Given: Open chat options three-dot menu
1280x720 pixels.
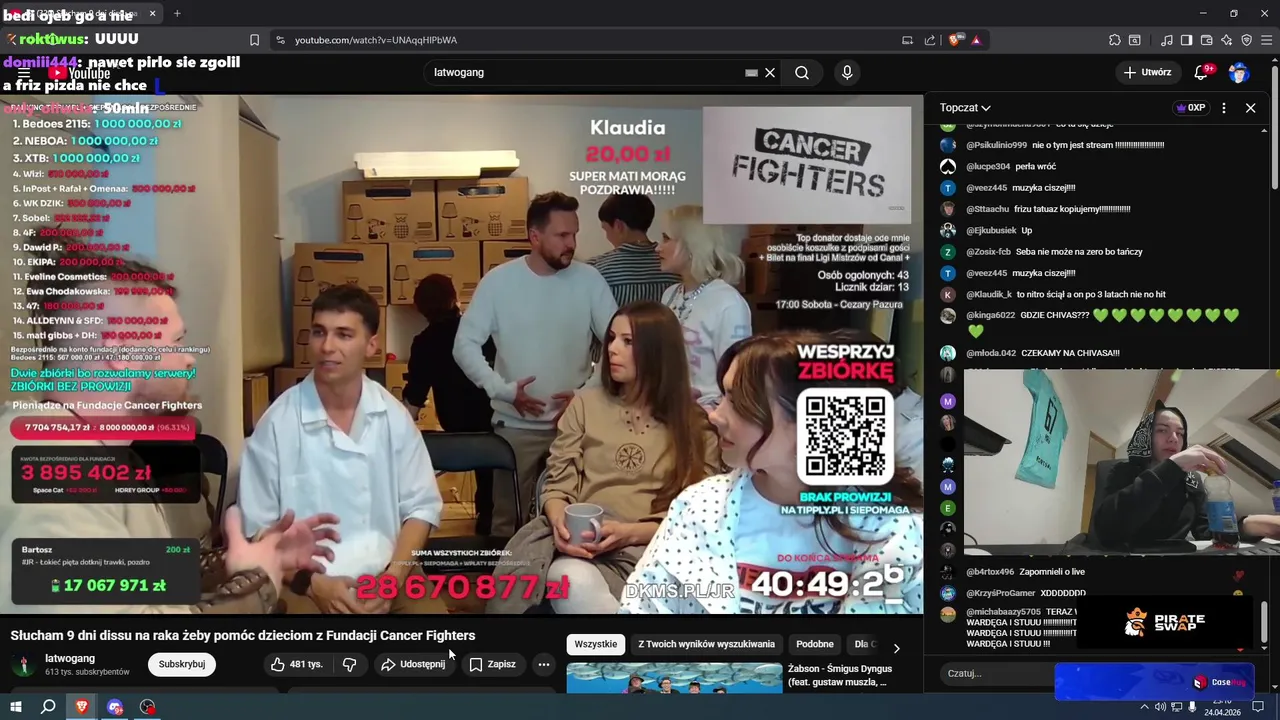Looking at the screenshot, I should 1224,108.
